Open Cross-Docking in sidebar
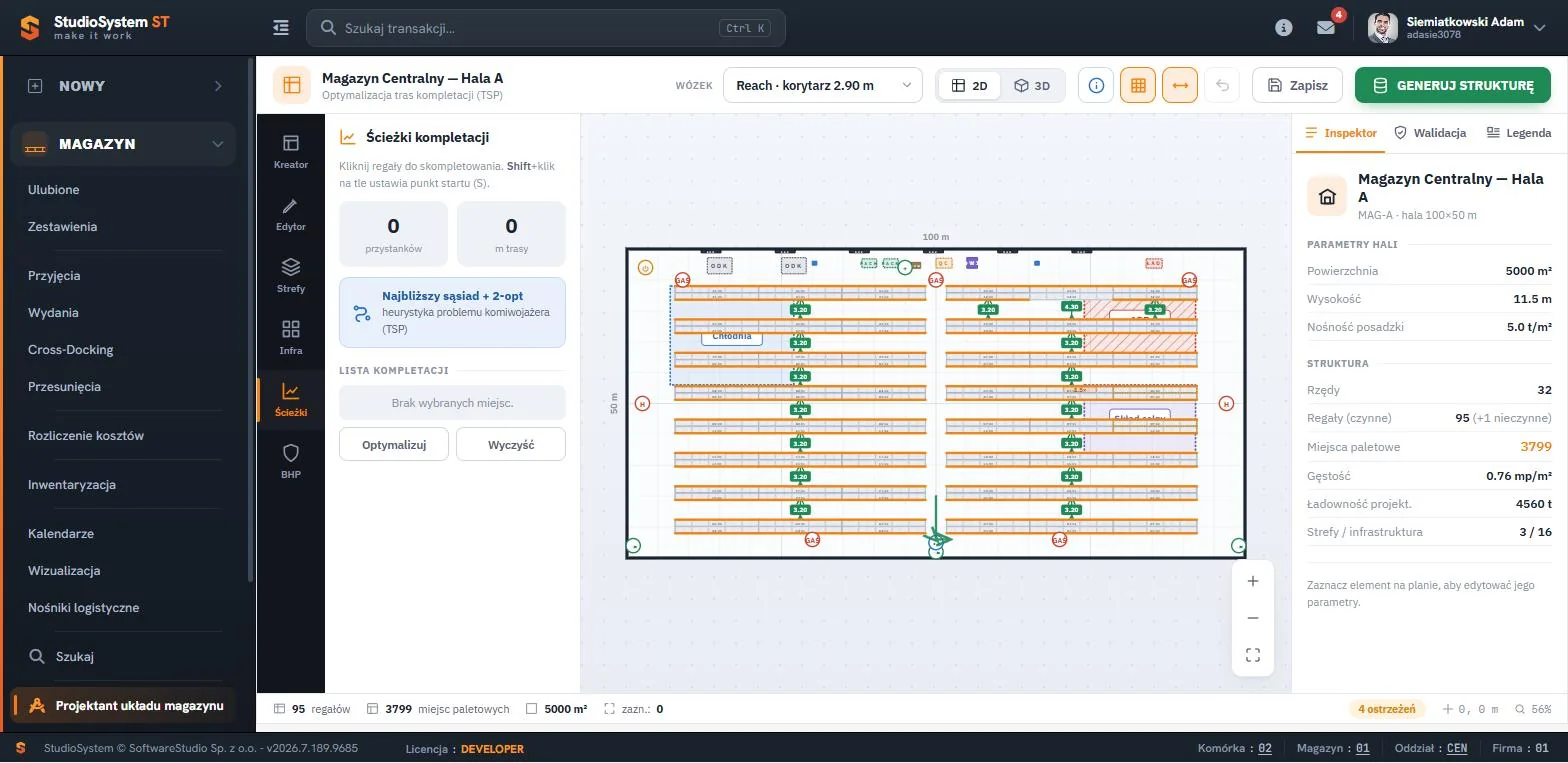 pos(71,350)
